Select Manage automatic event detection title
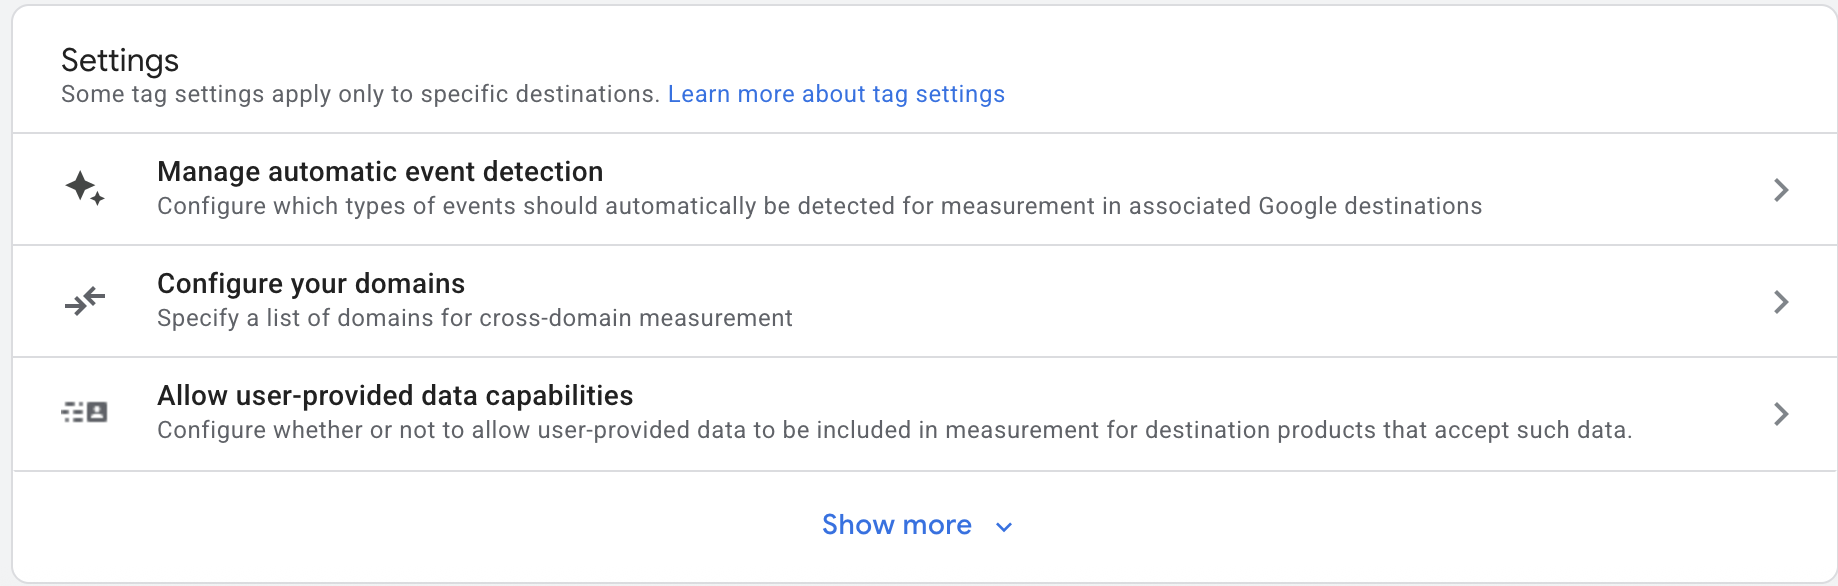Image resolution: width=1838 pixels, height=586 pixels. tap(380, 172)
